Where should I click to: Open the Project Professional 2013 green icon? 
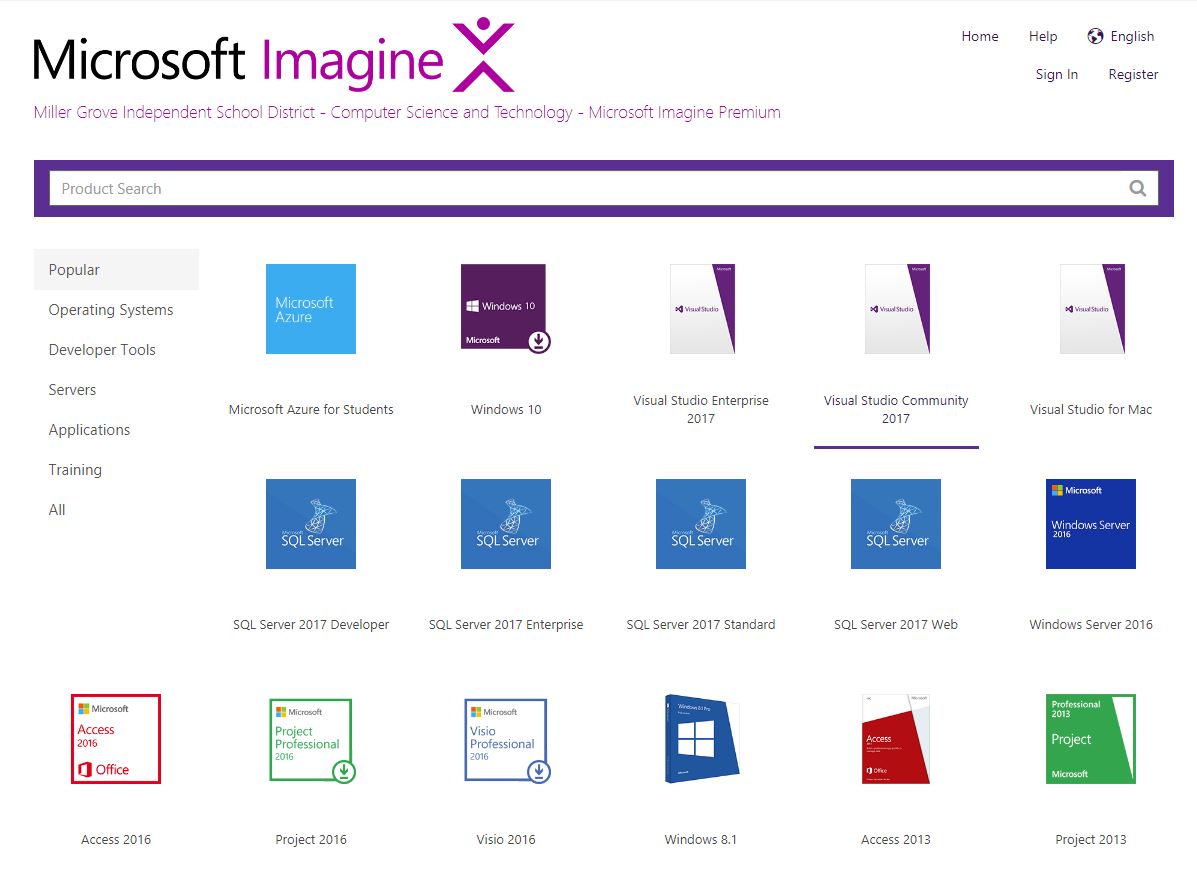click(1091, 739)
